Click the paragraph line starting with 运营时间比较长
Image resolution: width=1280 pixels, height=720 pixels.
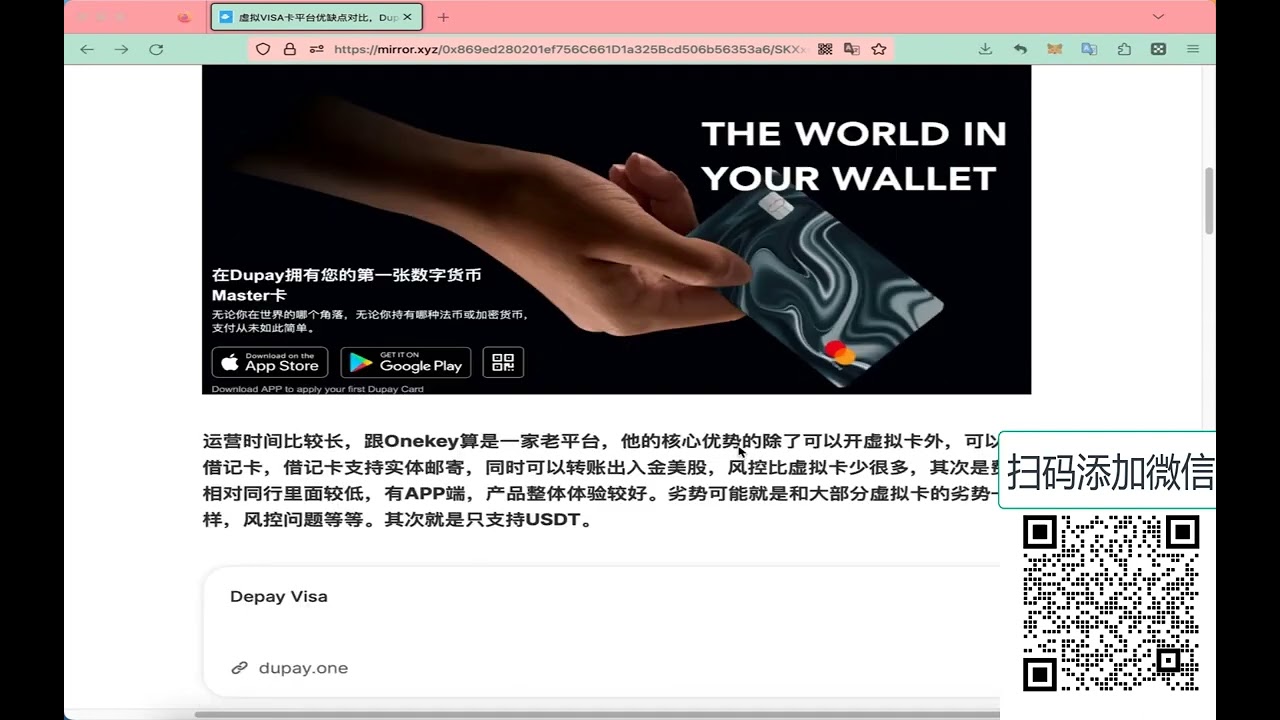(600, 441)
